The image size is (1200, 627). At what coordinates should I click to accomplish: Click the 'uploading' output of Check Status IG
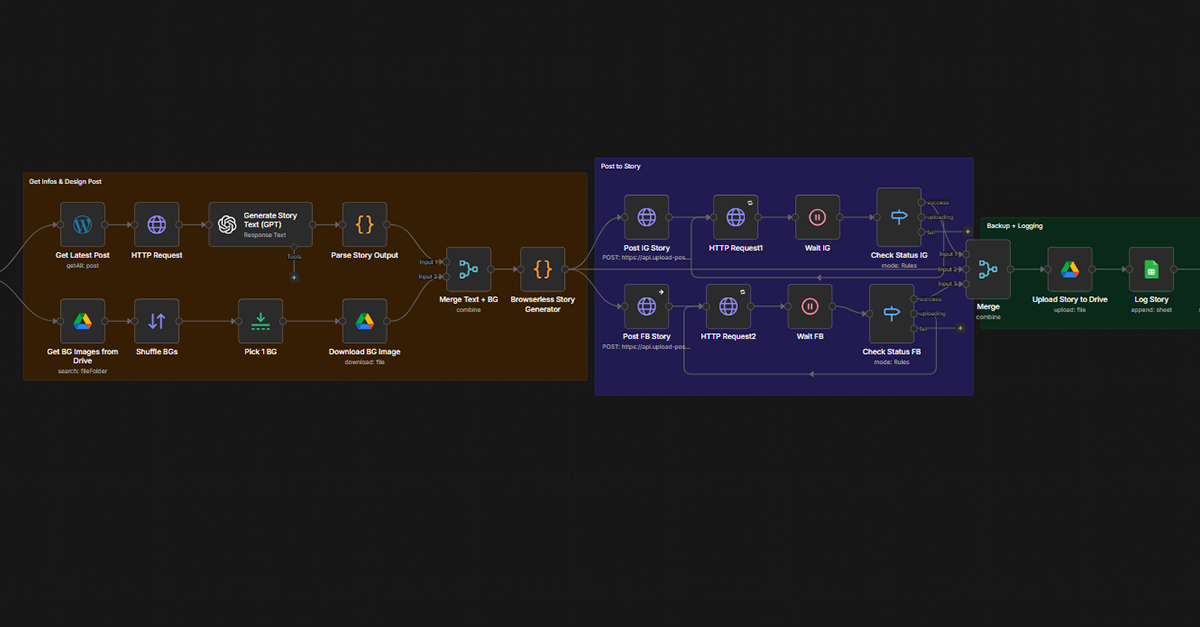click(941, 217)
